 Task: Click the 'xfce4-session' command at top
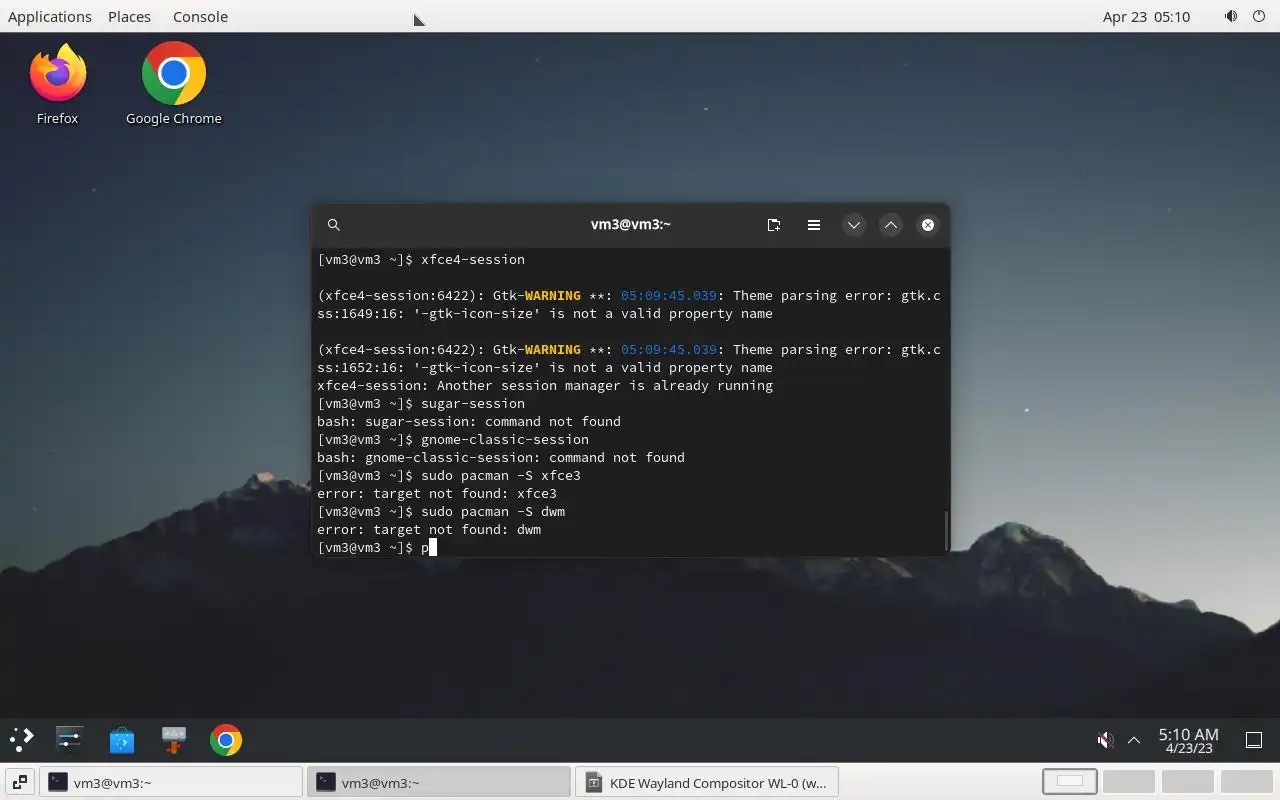click(473, 259)
